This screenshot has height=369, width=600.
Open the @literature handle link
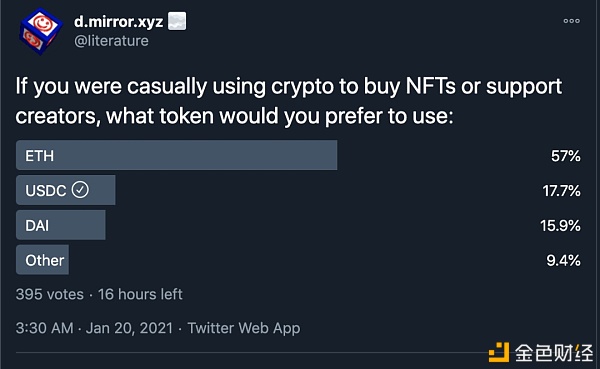[x=111, y=41]
